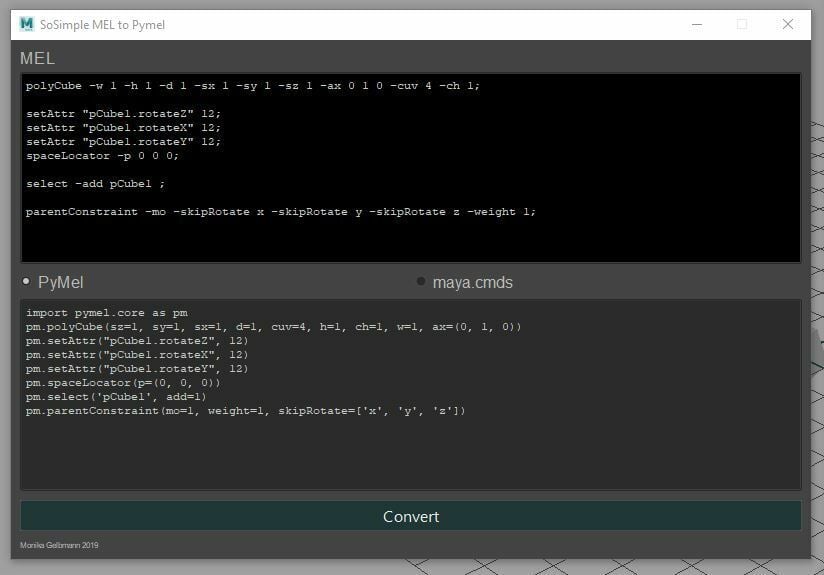
Task: Click the pm.parentConstraint output line
Action: (x=245, y=411)
